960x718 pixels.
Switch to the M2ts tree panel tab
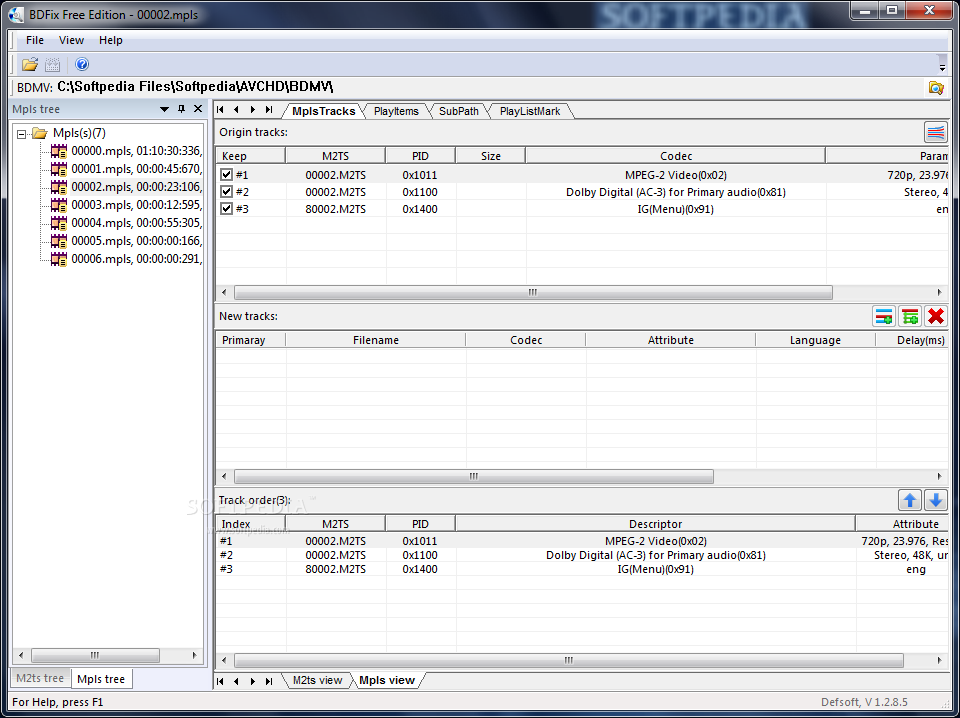pyautogui.click(x=40, y=678)
